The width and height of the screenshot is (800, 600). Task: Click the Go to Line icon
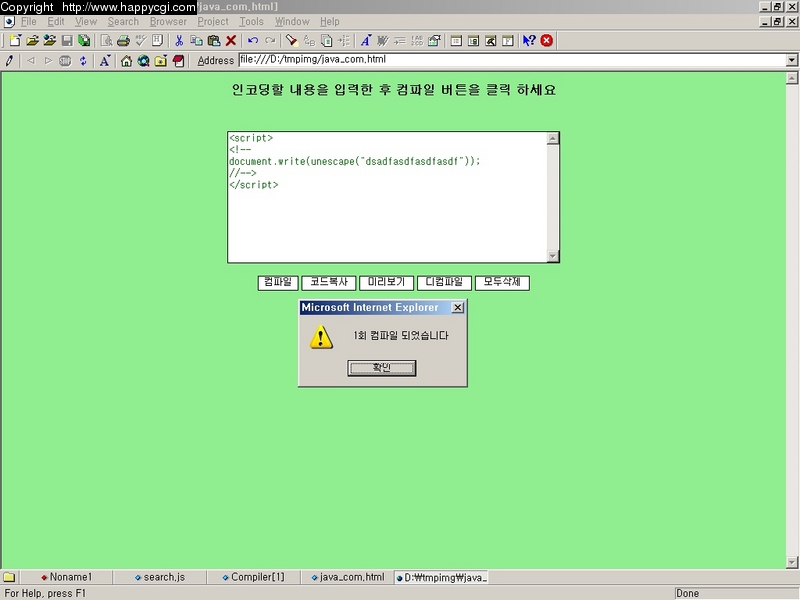tap(344, 41)
